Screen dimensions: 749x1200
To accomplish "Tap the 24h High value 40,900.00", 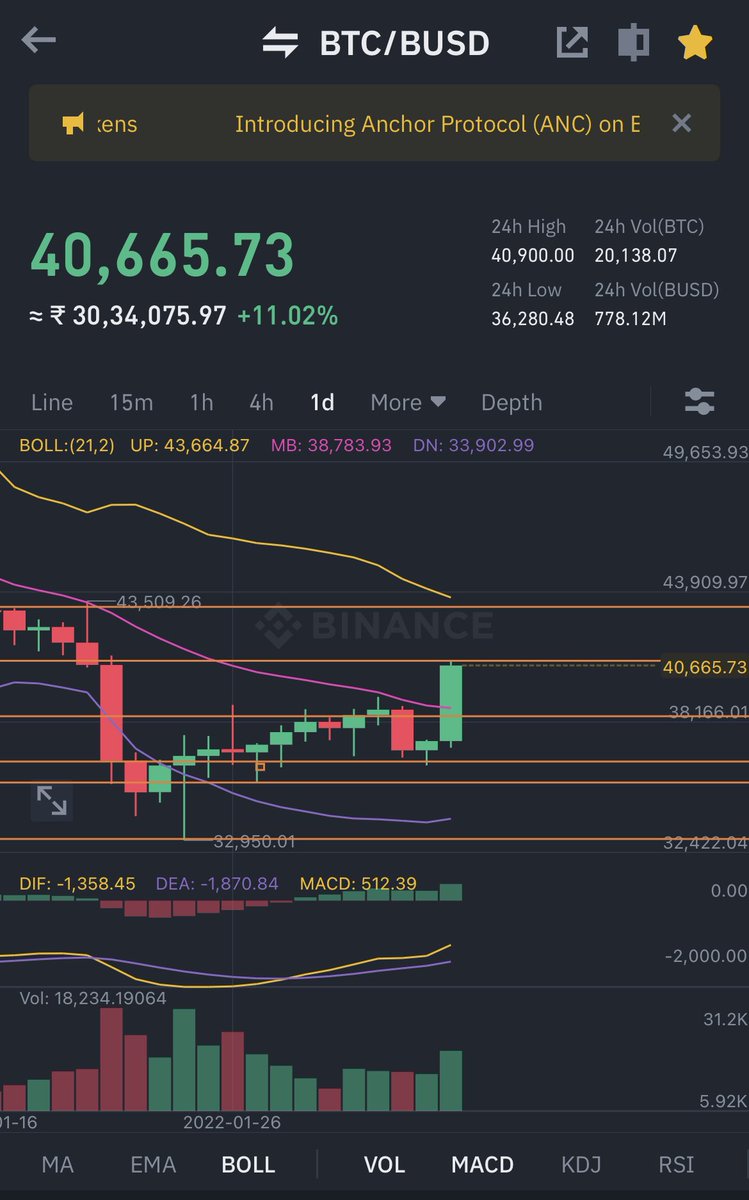I will [533, 256].
